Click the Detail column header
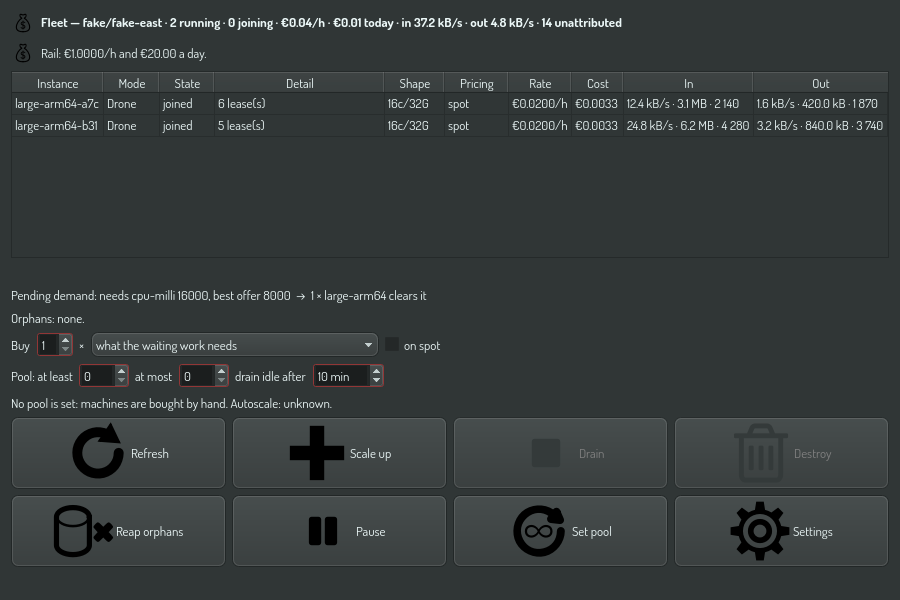This screenshot has height=600, width=900. coord(299,83)
